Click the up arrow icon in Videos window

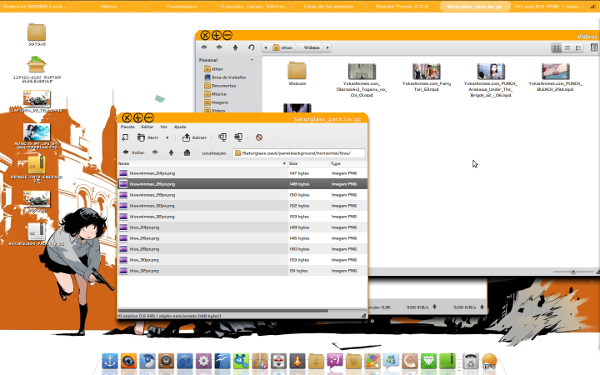[235, 47]
